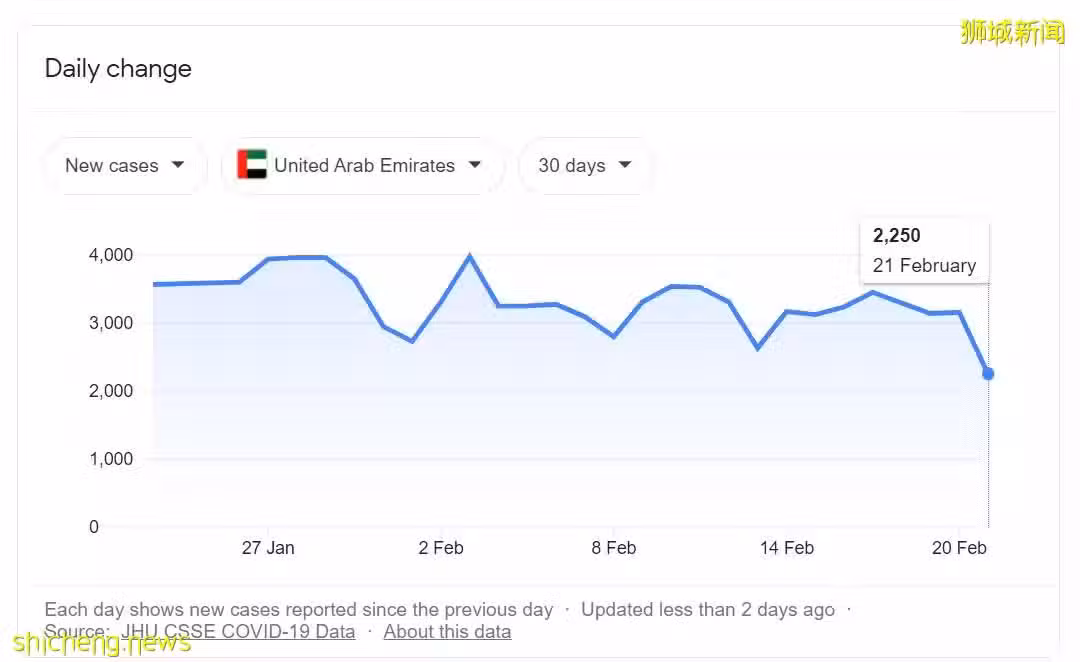Open the United Arab Emirates country dropdown
The image size is (1080, 662).
[x=362, y=166]
